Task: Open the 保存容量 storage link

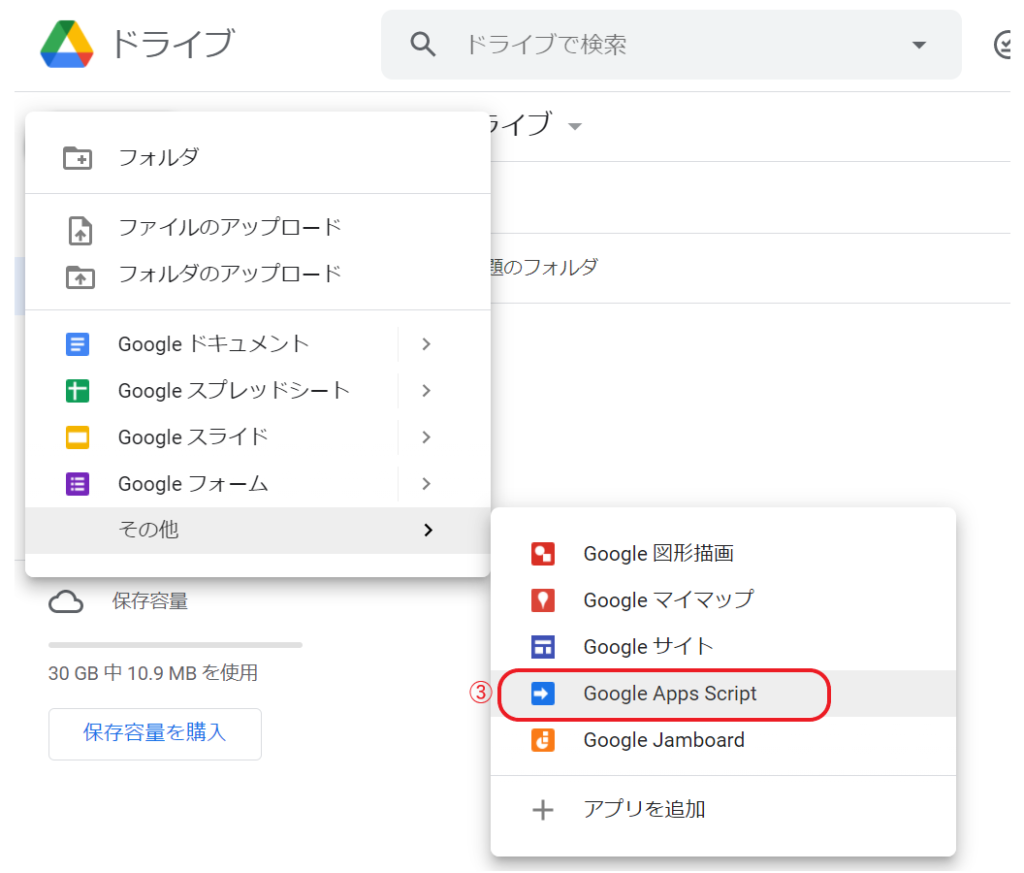Action: click(150, 601)
